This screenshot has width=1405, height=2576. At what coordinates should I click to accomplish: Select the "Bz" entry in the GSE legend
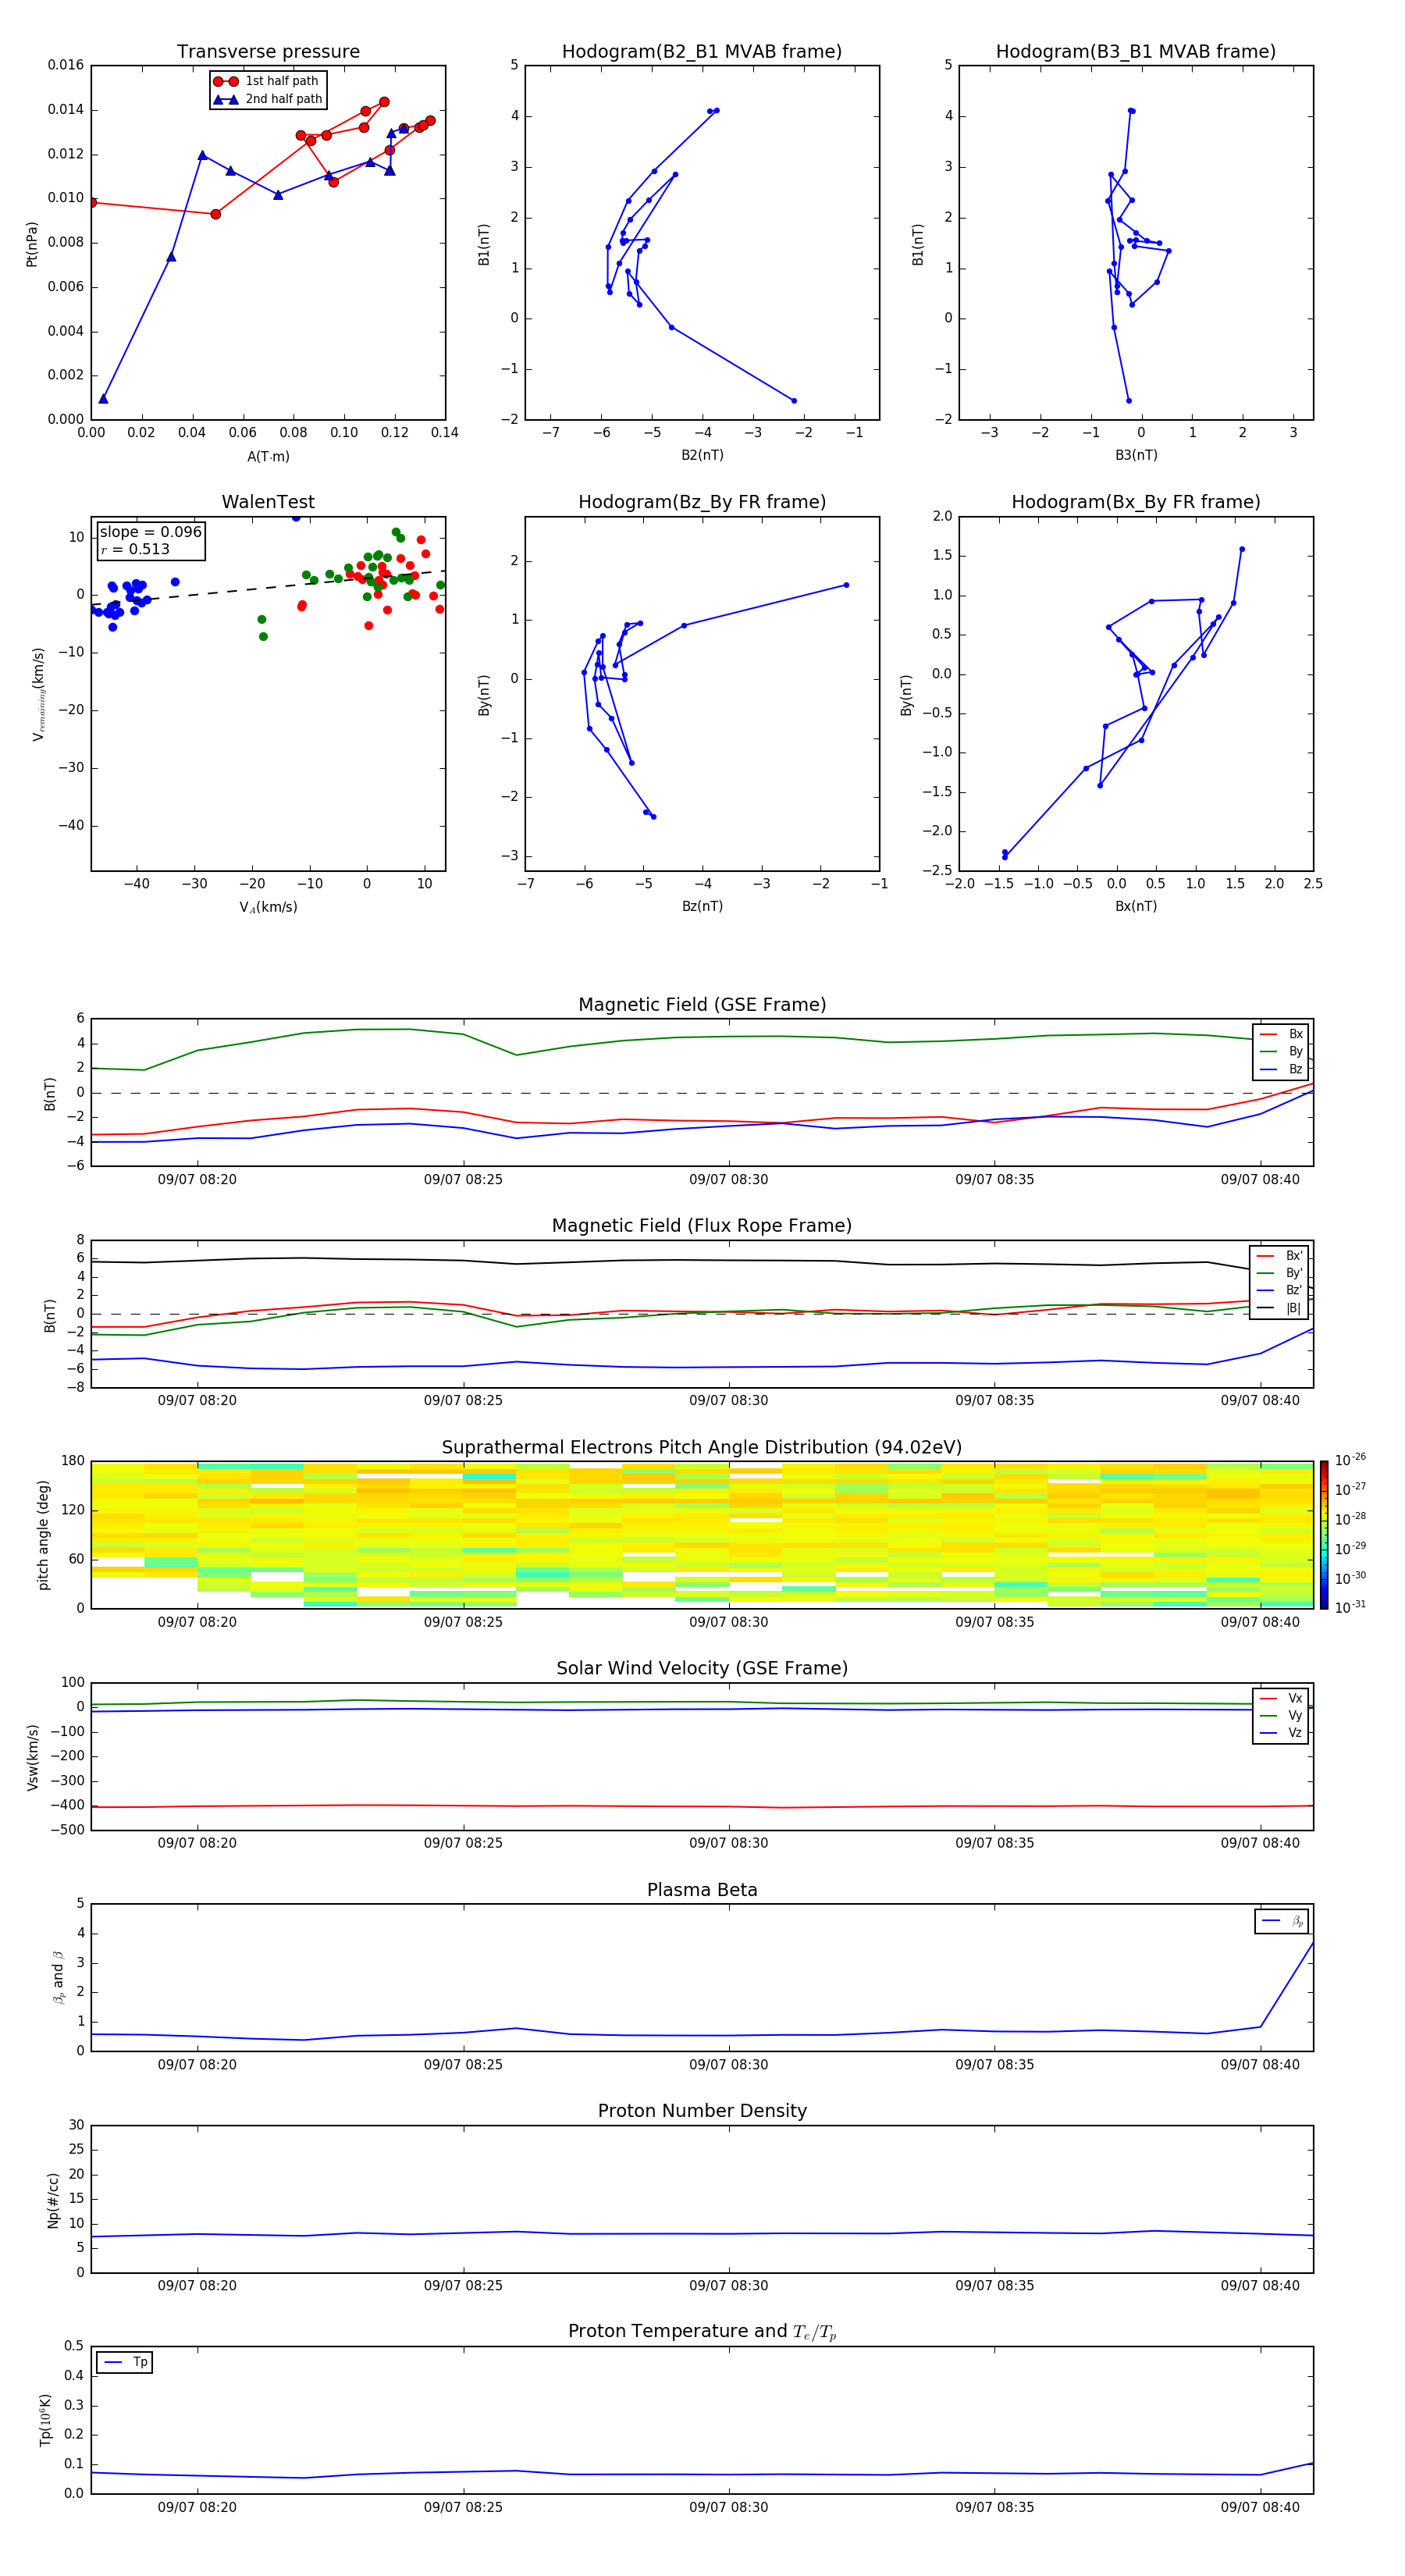coord(1282,1069)
